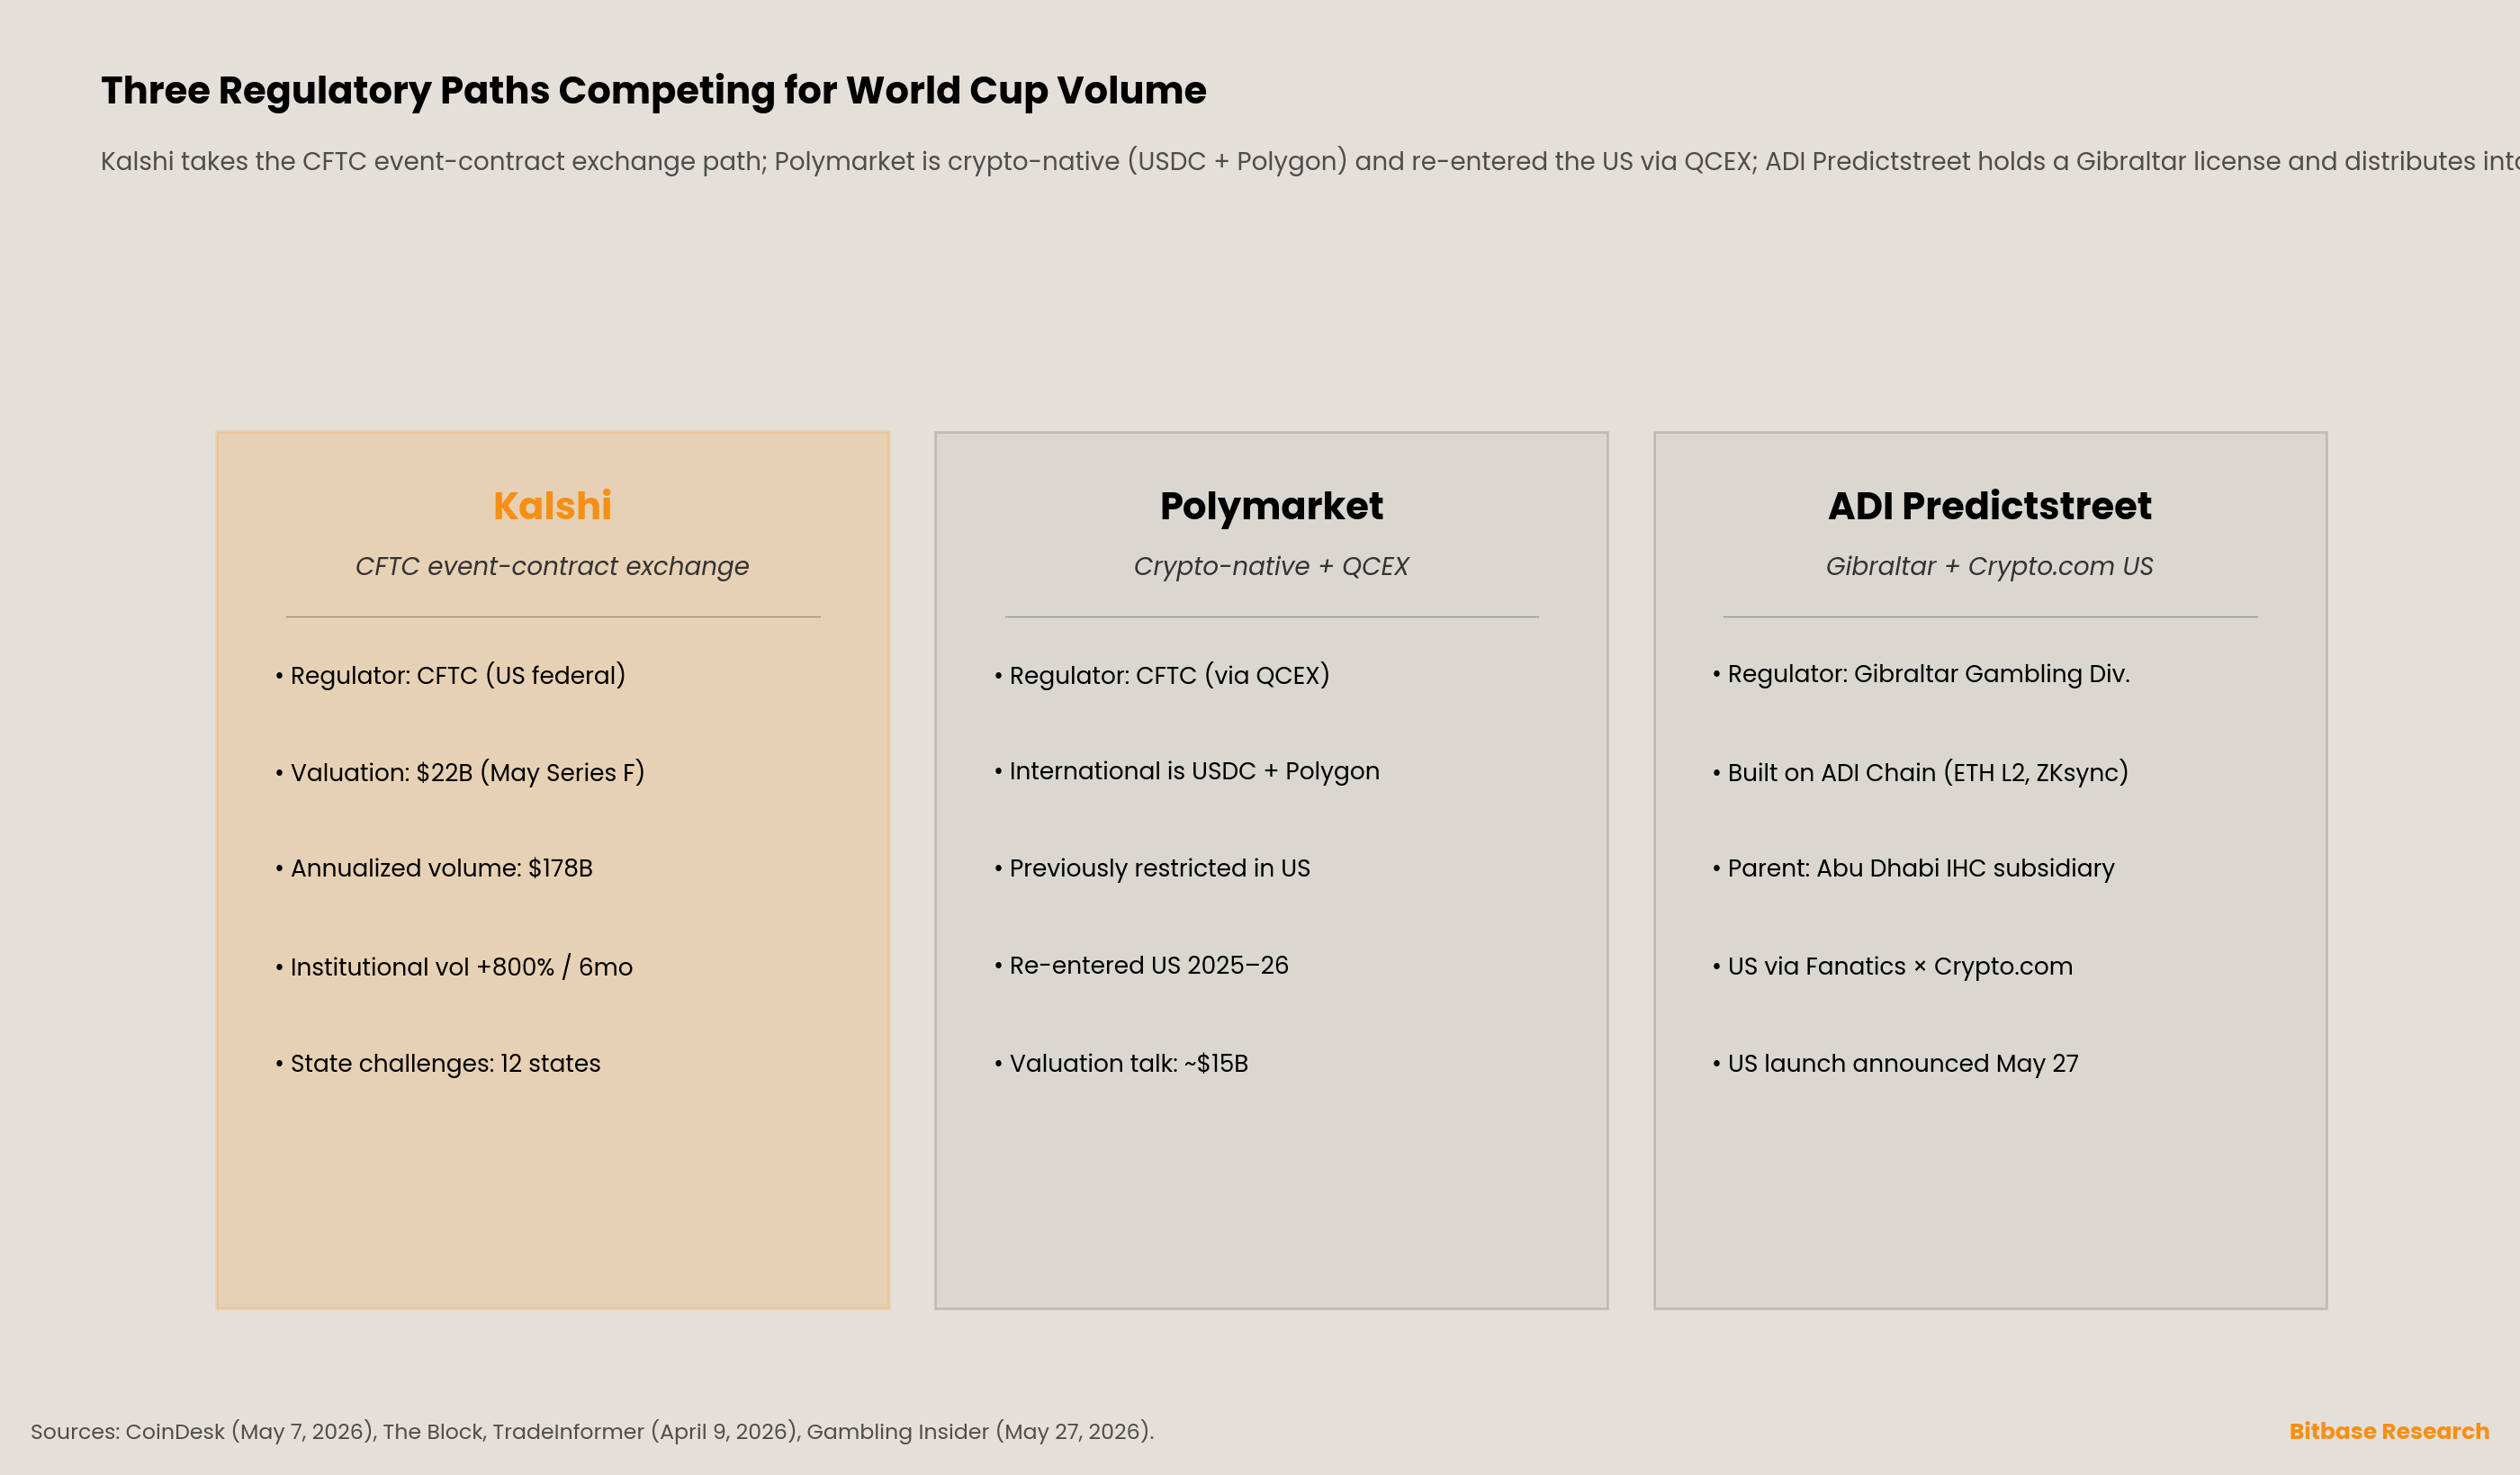The height and width of the screenshot is (1475, 2520).
Task: Click 'Parent: Abu Dhabi IHC subsidiary' bullet
Action: [1914, 868]
